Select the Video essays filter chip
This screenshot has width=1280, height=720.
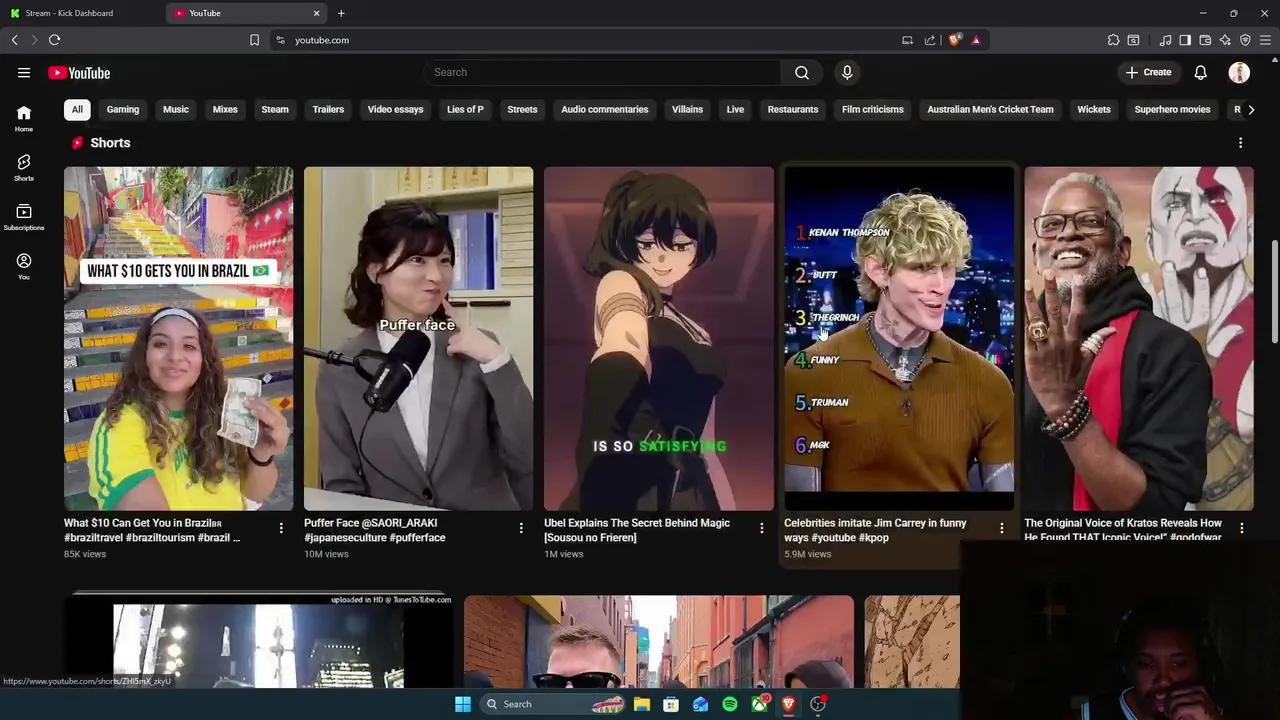(395, 109)
